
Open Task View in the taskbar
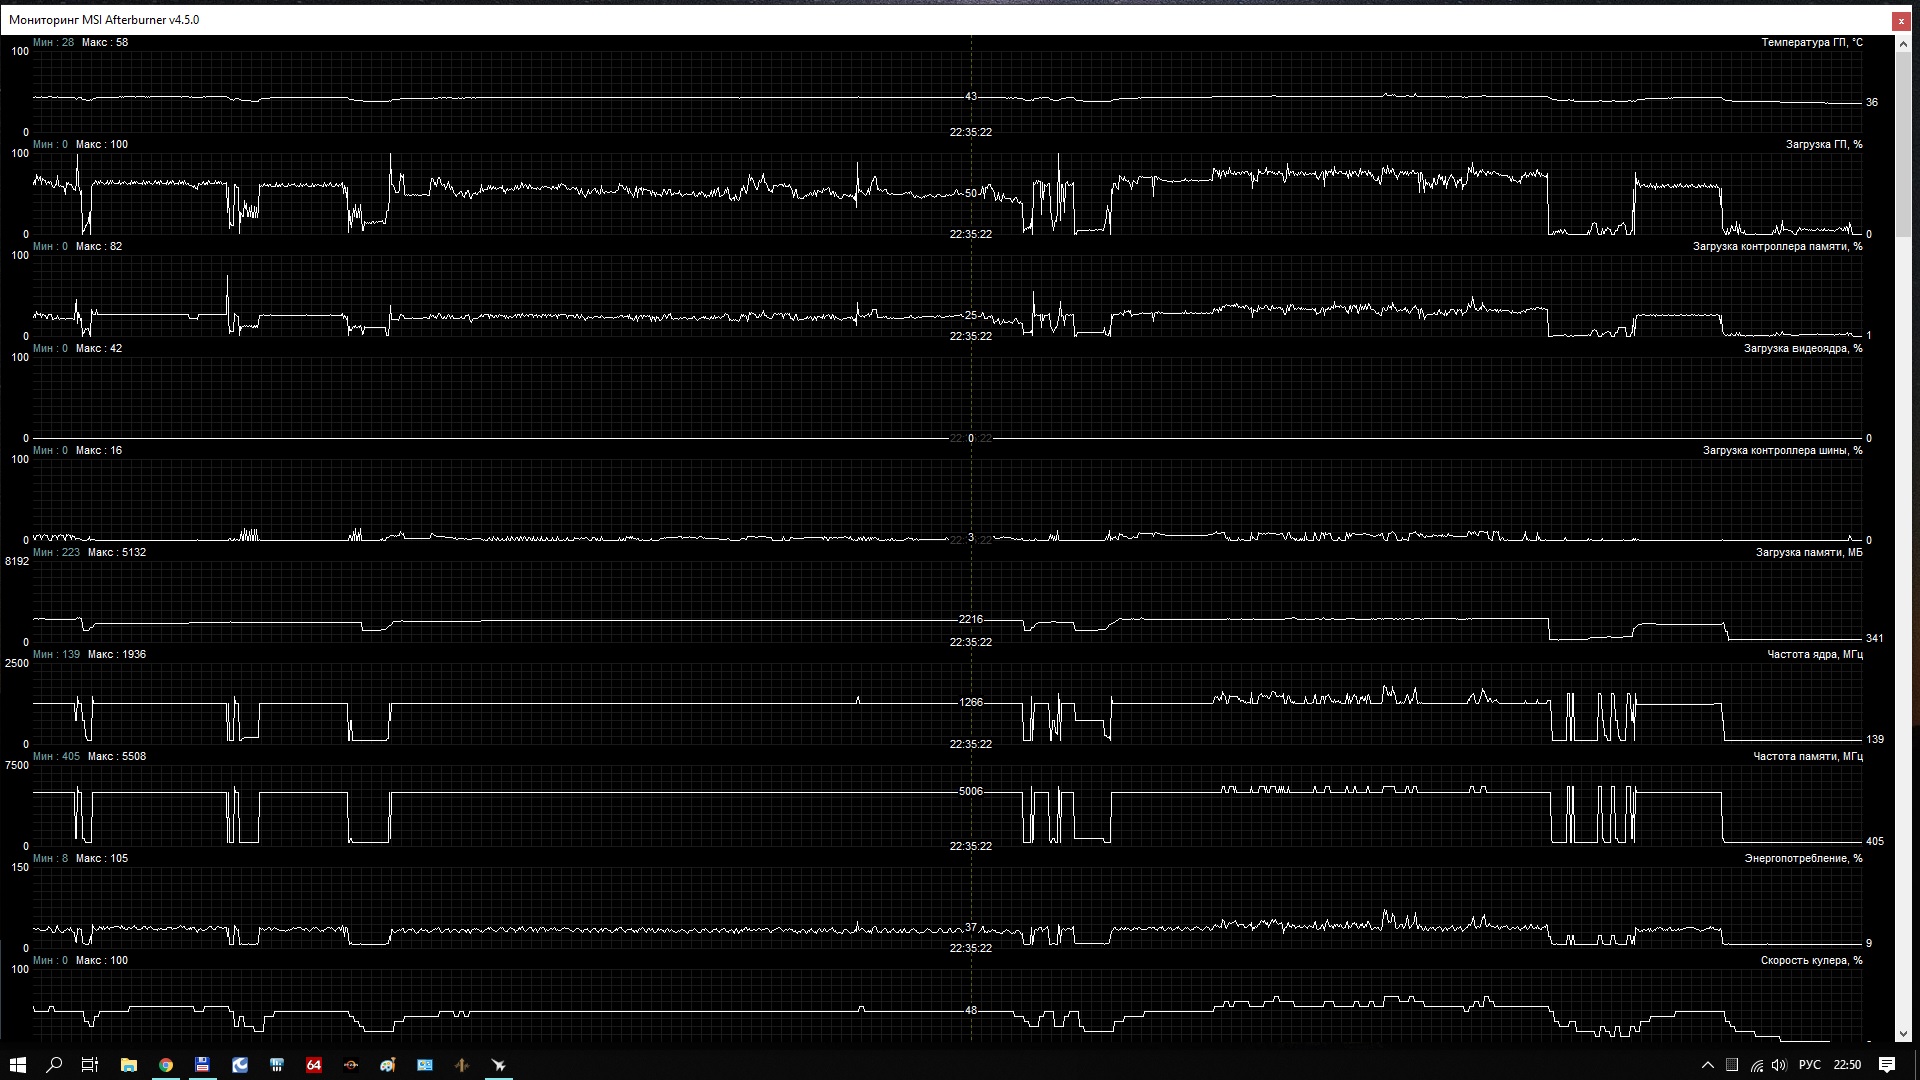click(x=90, y=1065)
